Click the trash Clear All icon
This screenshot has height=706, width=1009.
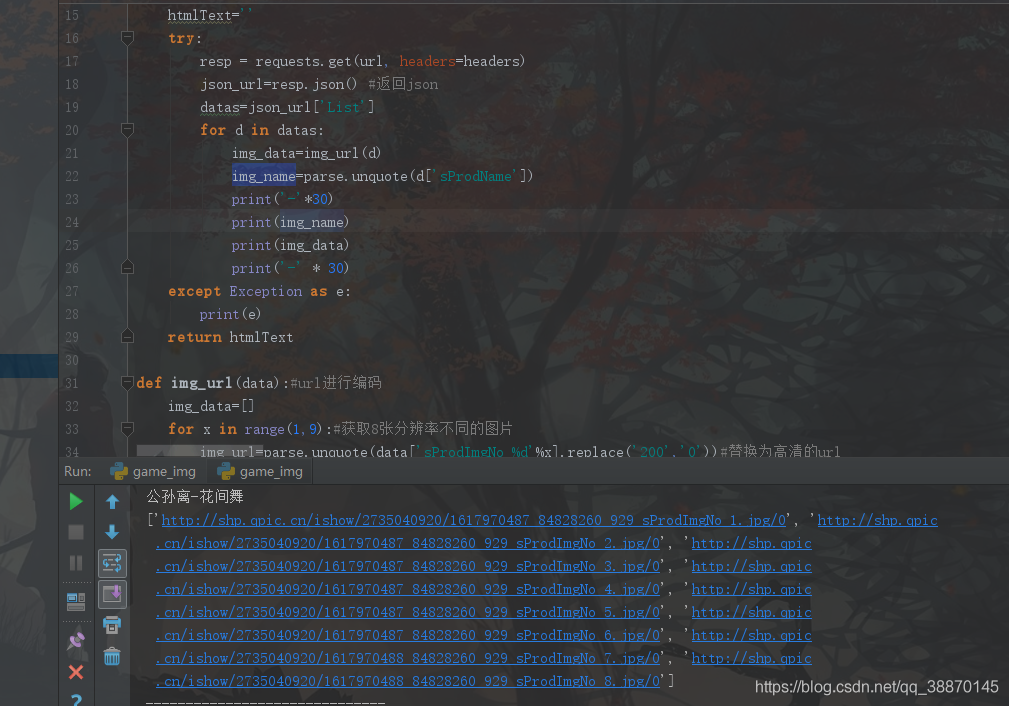click(x=112, y=656)
